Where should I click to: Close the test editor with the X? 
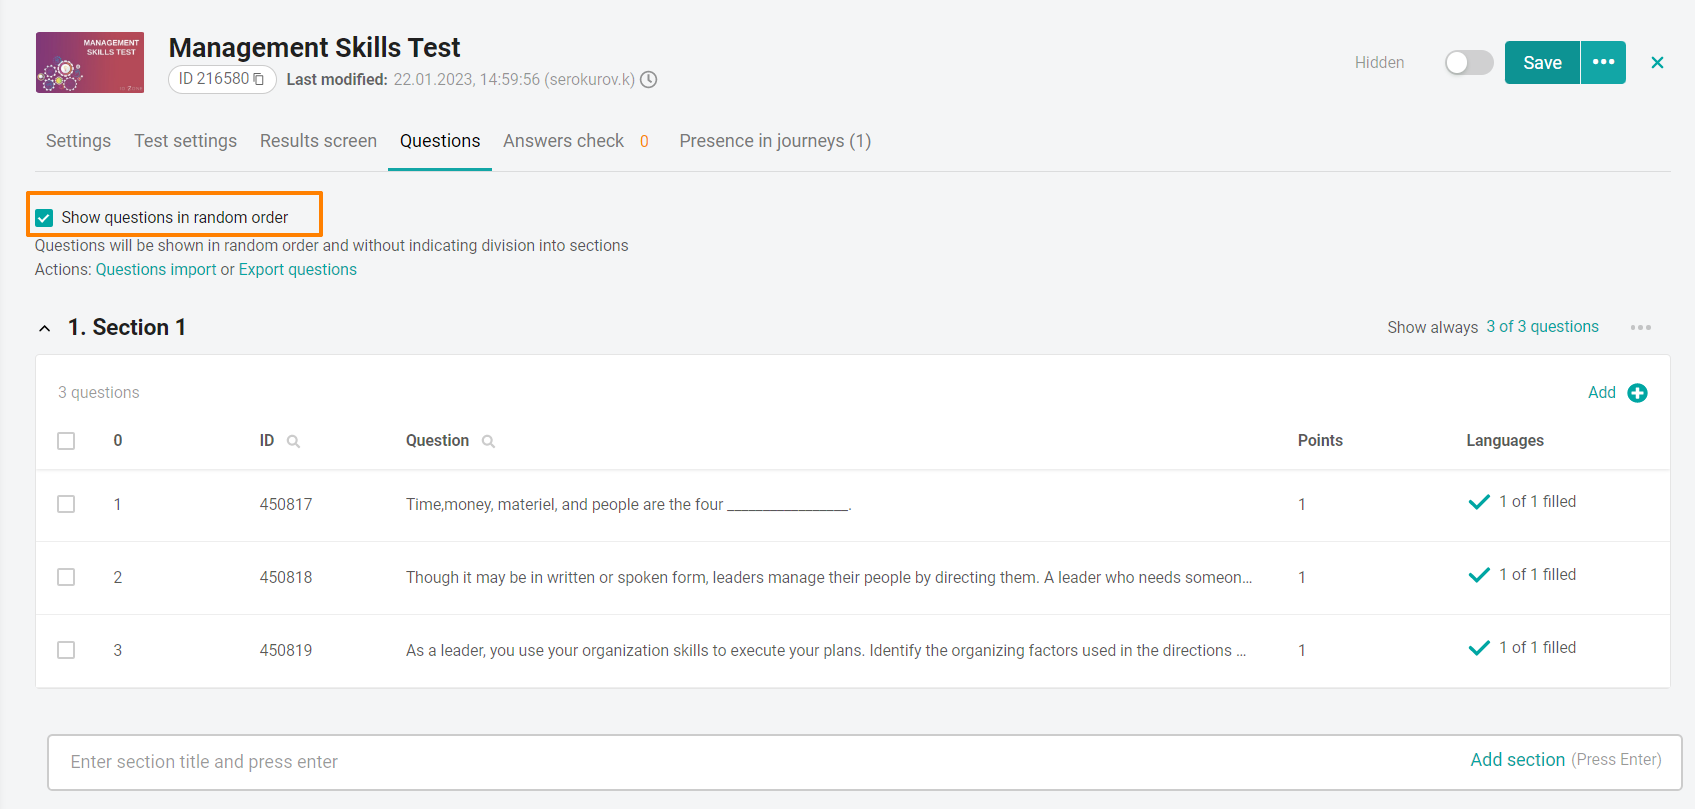[1657, 62]
